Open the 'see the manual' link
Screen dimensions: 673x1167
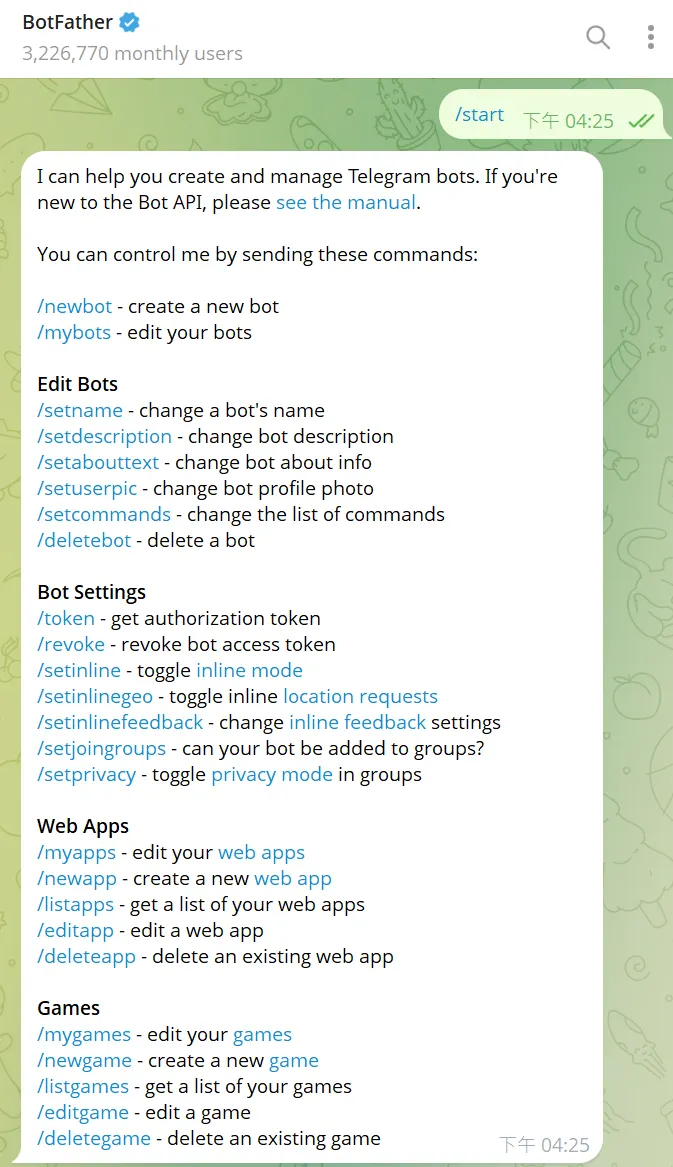[345, 202]
